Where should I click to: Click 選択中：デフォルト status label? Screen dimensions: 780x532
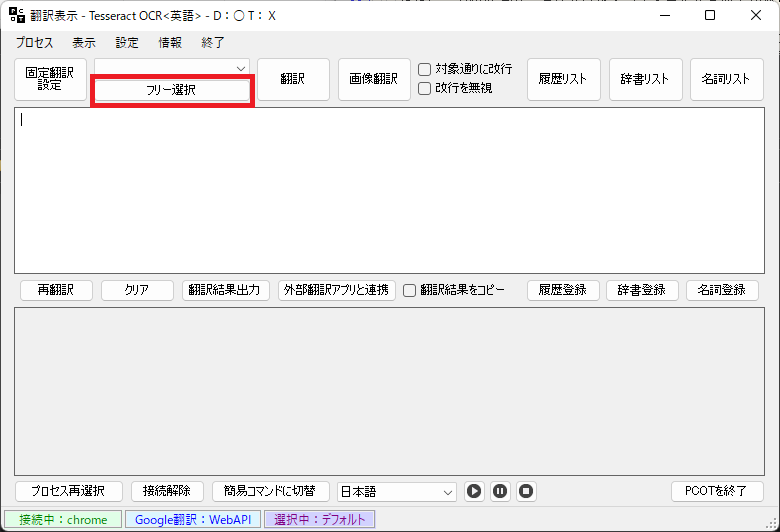click(319, 520)
